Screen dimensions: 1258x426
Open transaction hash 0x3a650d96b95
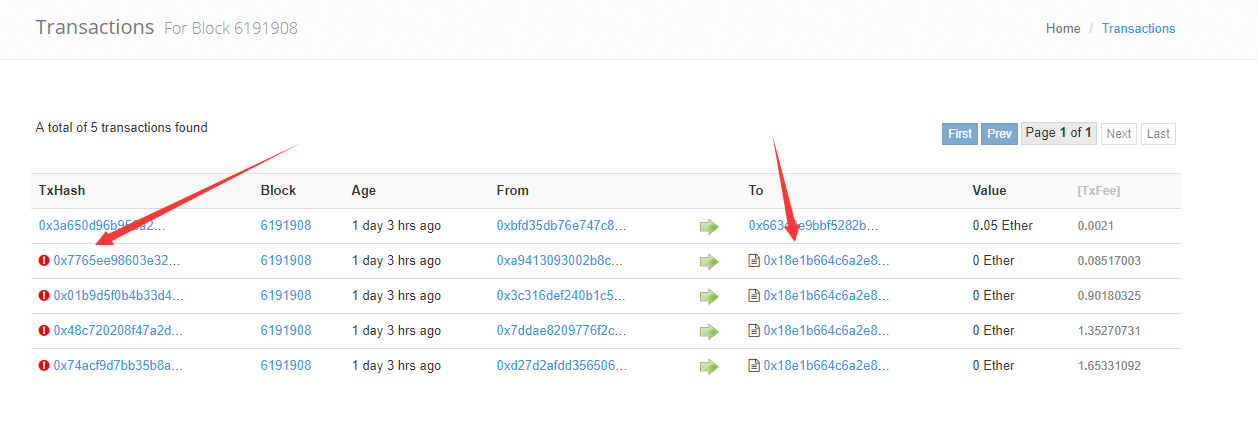coord(102,226)
